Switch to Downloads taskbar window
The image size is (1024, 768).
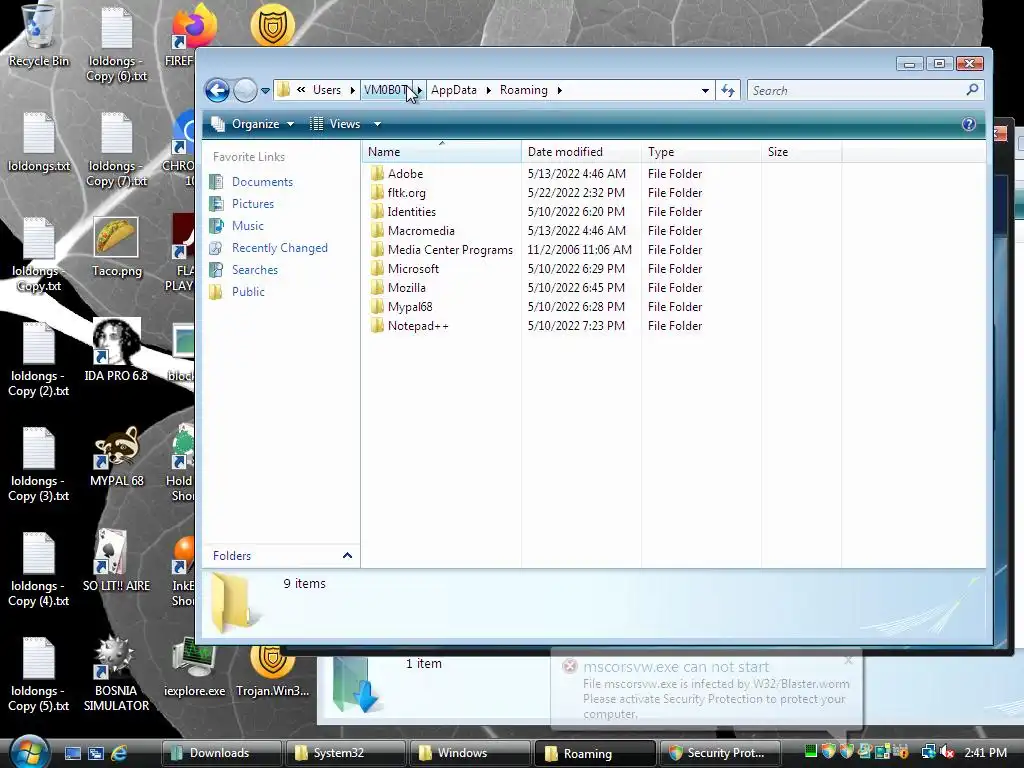click(x=222, y=753)
